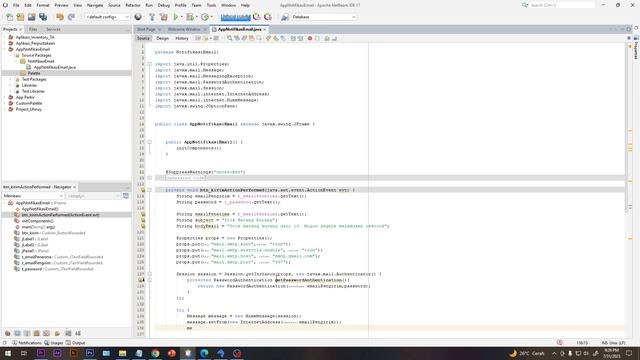
Task: Collapse the AppNotifikasiEmail constructor fold
Action: (150, 142)
